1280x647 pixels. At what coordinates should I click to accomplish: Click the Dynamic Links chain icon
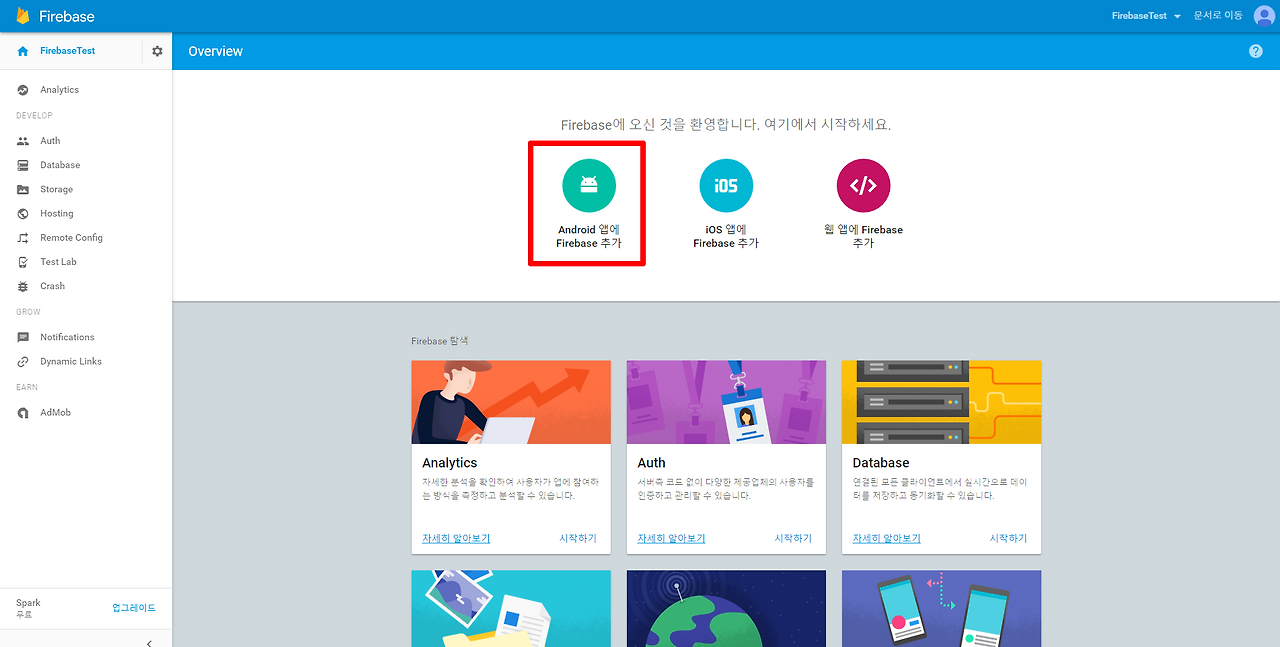(x=23, y=362)
